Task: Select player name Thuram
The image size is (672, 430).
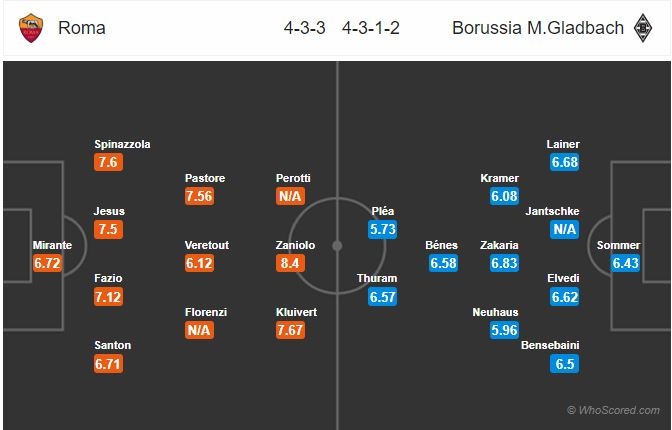Action: (377, 278)
